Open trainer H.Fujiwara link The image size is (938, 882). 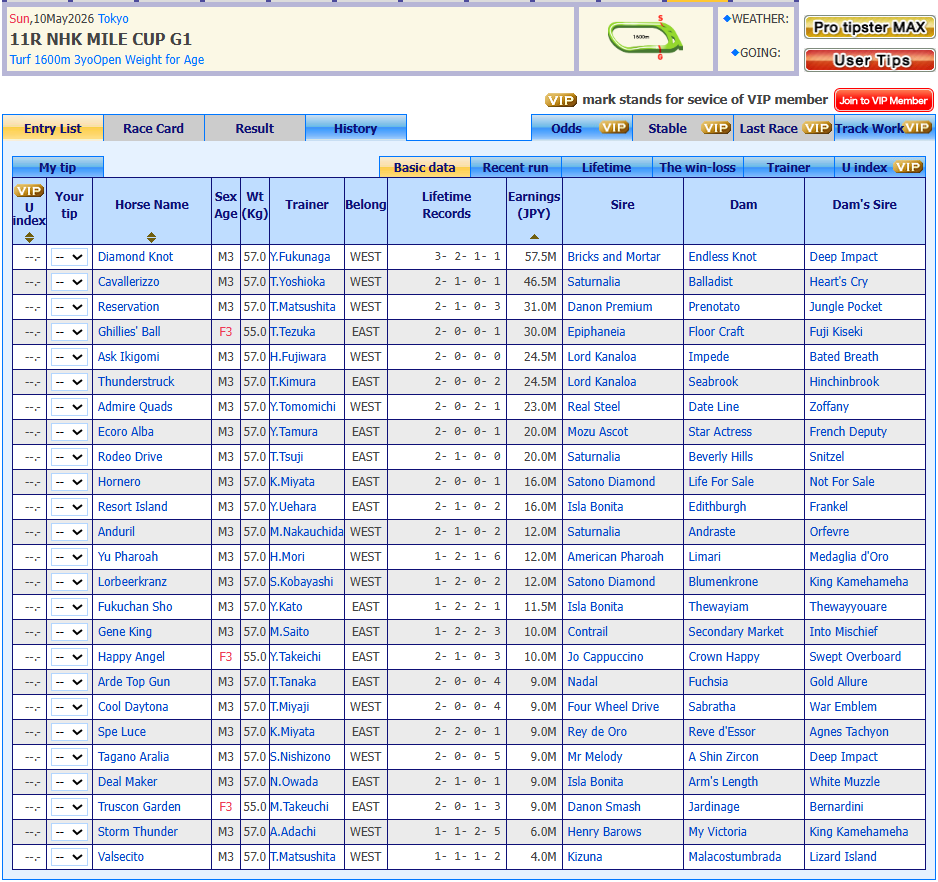pos(298,357)
